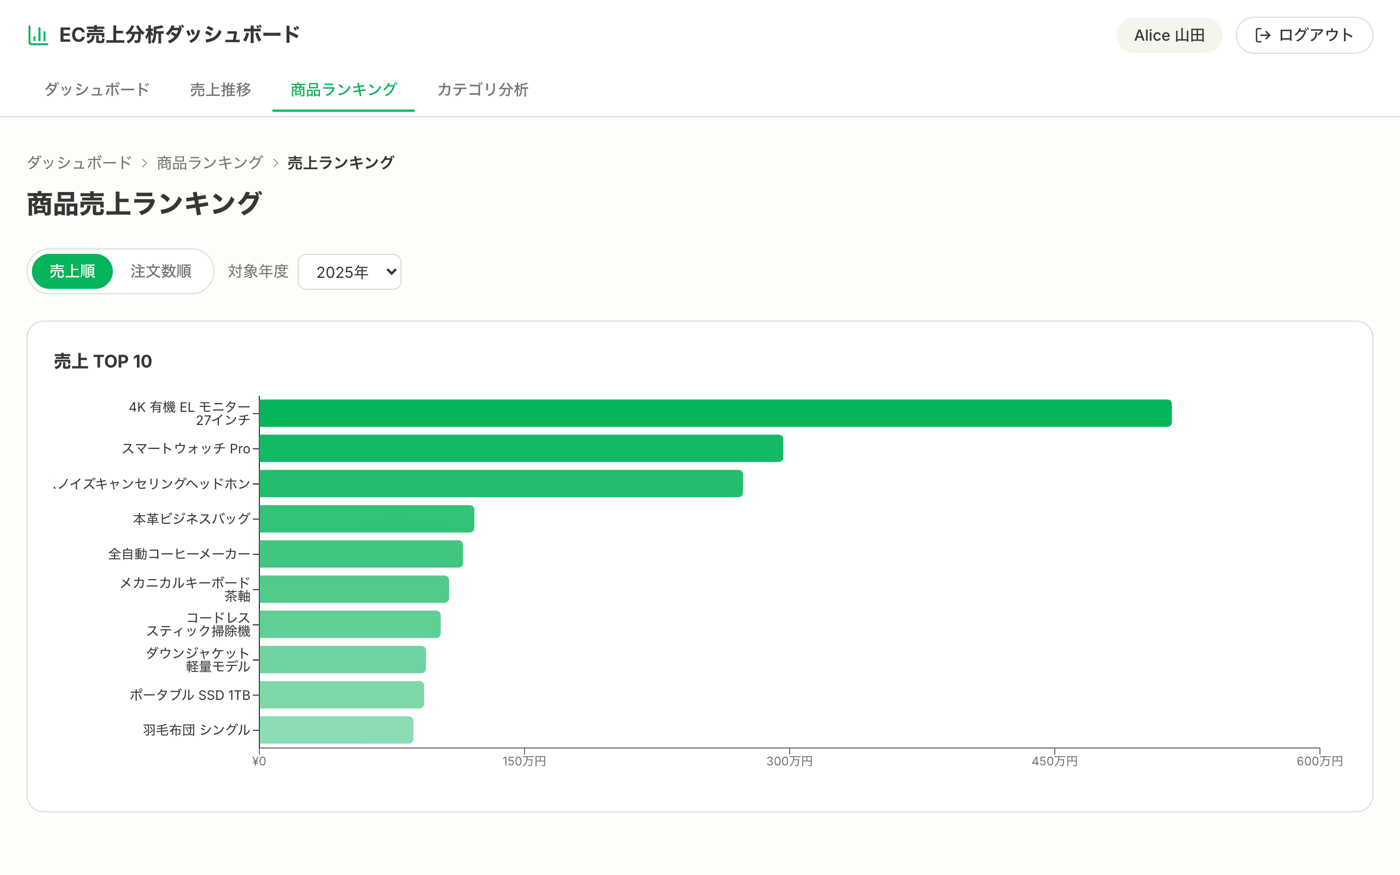Go to the カテゴリ分析 tab
Screen dimensions: 1400x875
pyautogui.click(x=483, y=90)
